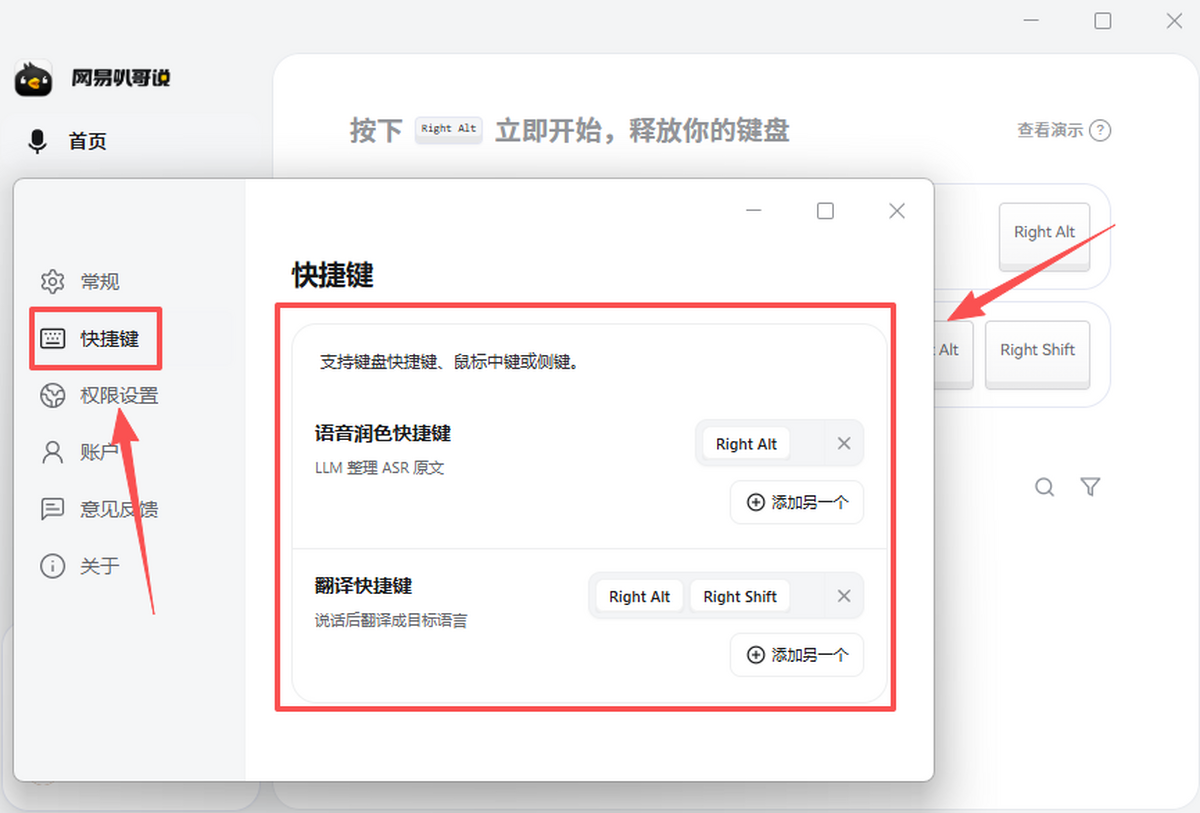
Task: Go to 首页 in the main window
Action: [68, 141]
